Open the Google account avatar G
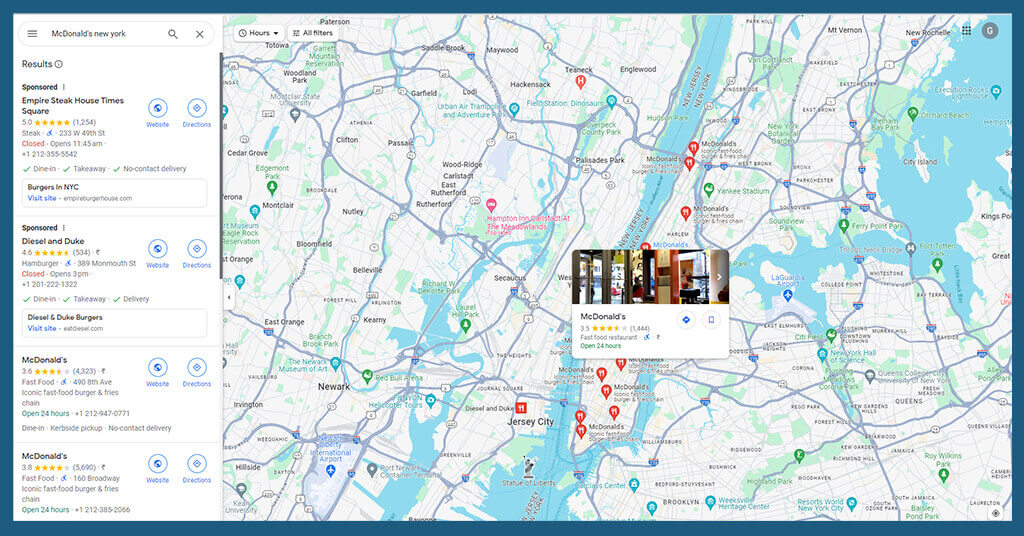Image resolution: width=1024 pixels, height=536 pixels. 990,30
